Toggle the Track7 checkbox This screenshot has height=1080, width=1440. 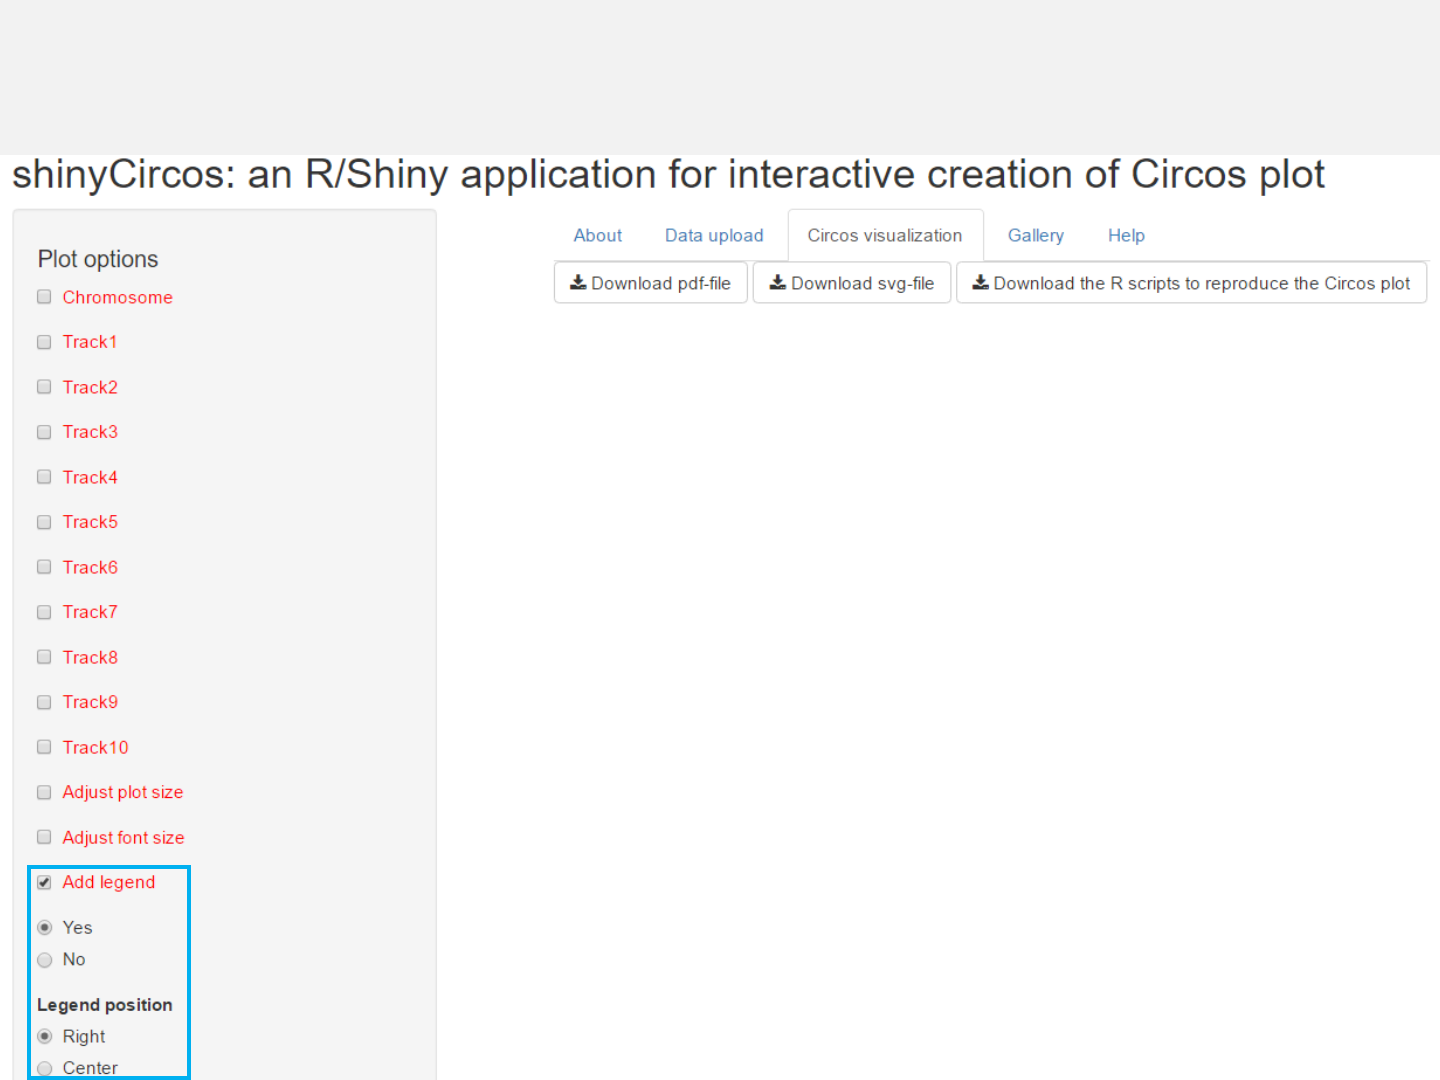pyautogui.click(x=44, y=612)
